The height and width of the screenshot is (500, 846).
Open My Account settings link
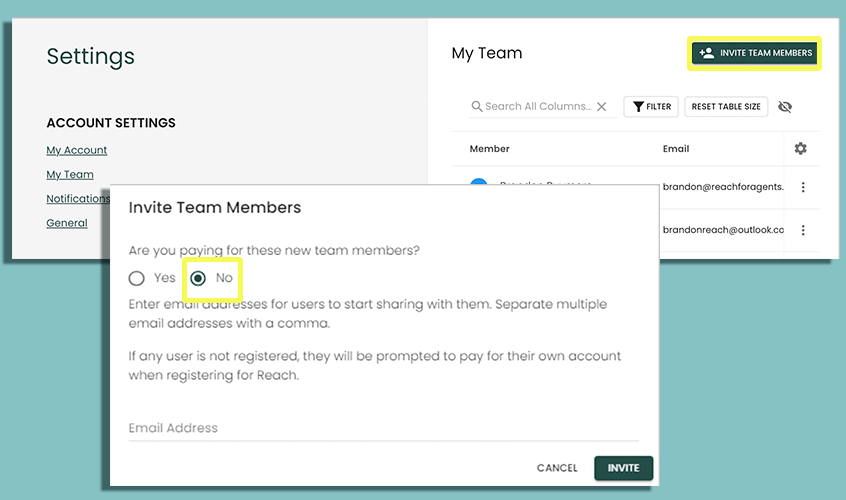(76, 150)
